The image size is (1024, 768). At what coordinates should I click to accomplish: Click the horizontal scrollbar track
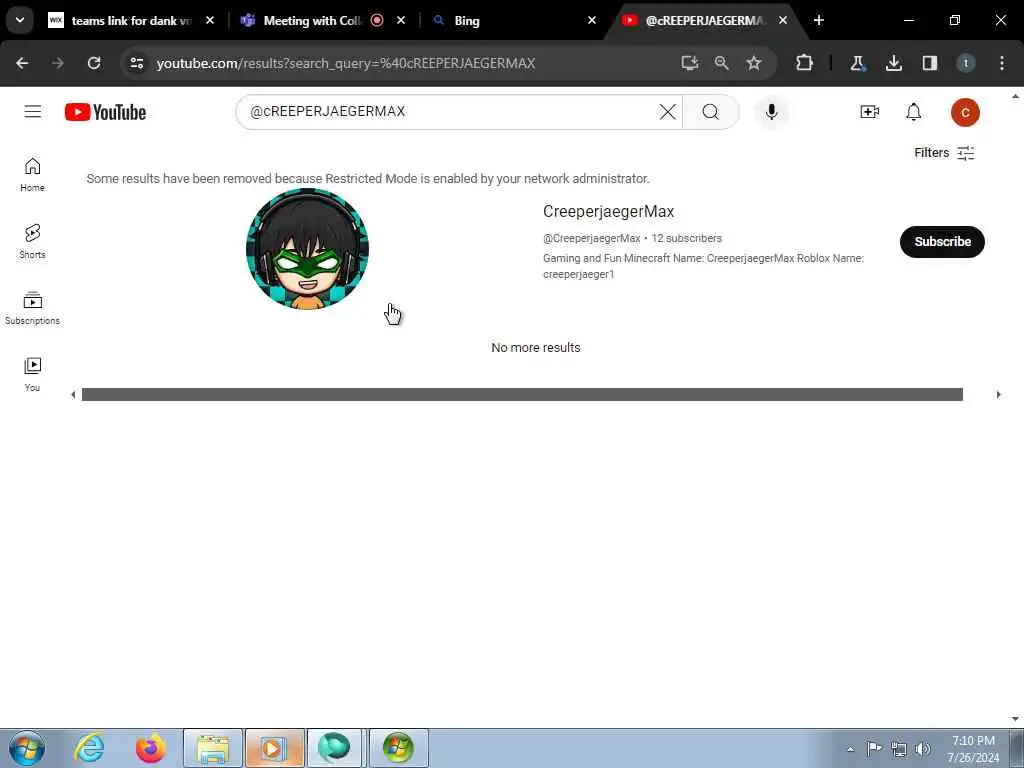[x=522, y=394]
